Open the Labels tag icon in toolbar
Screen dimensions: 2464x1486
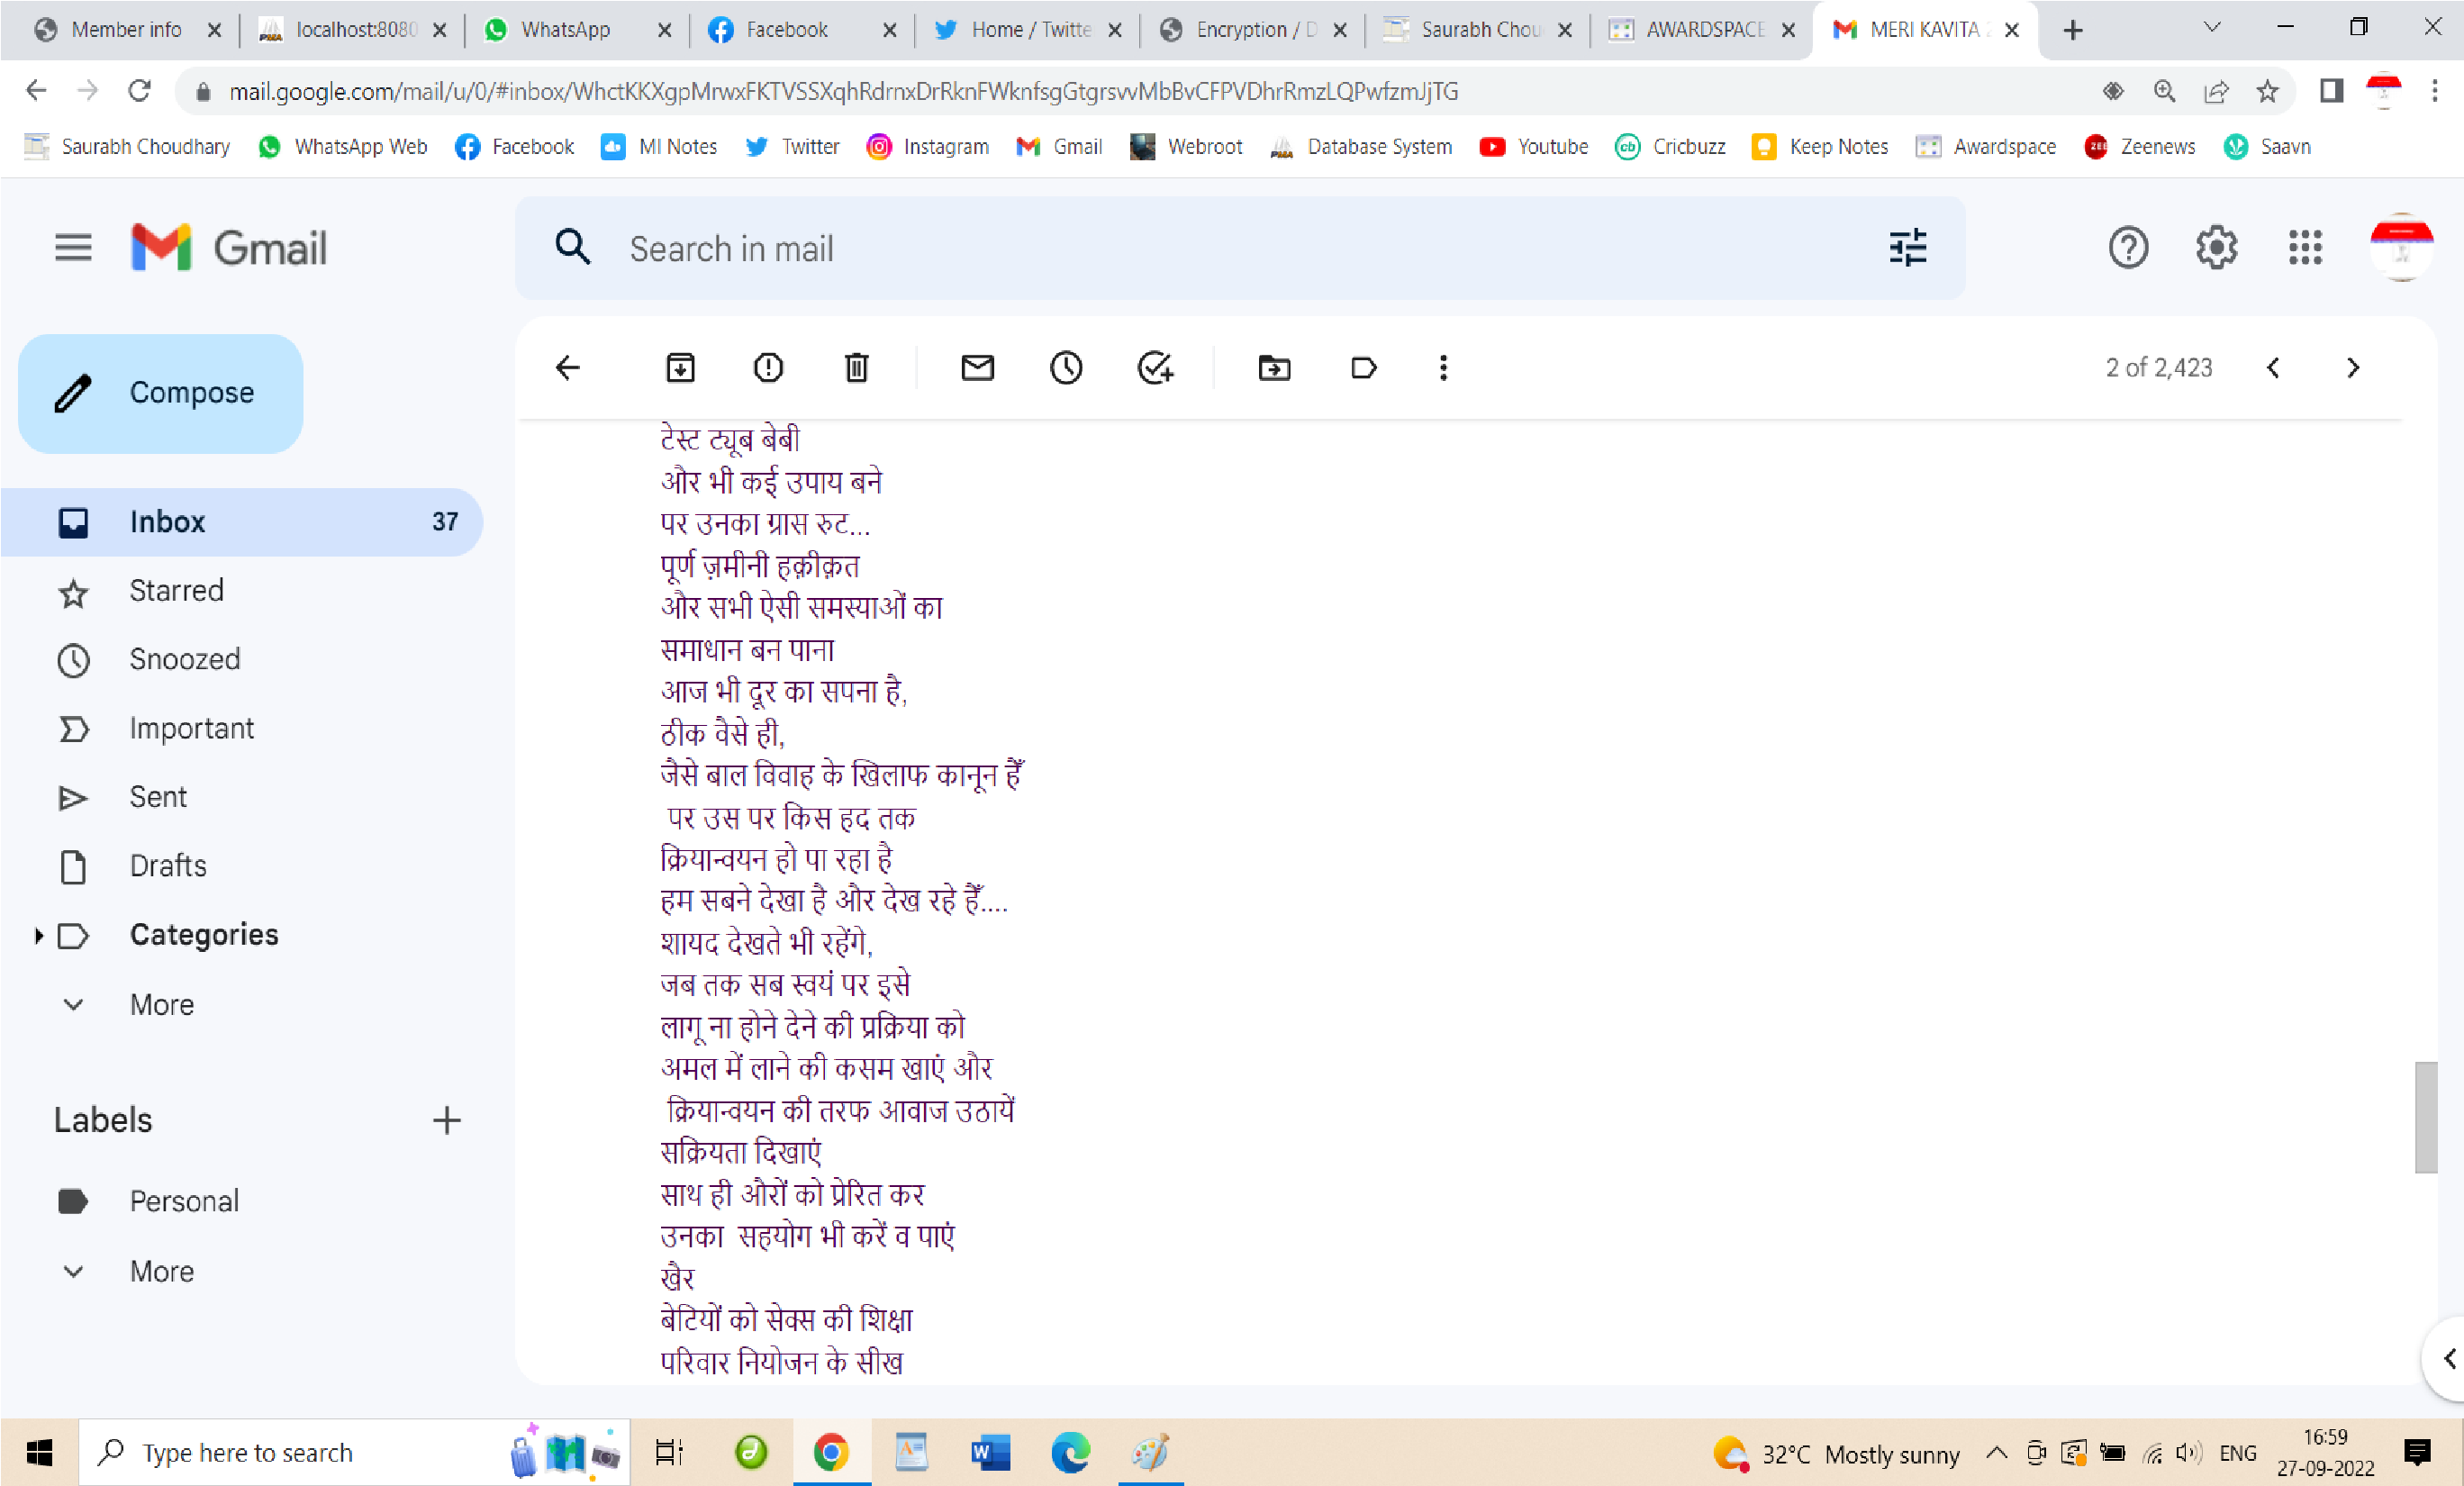1363,367
